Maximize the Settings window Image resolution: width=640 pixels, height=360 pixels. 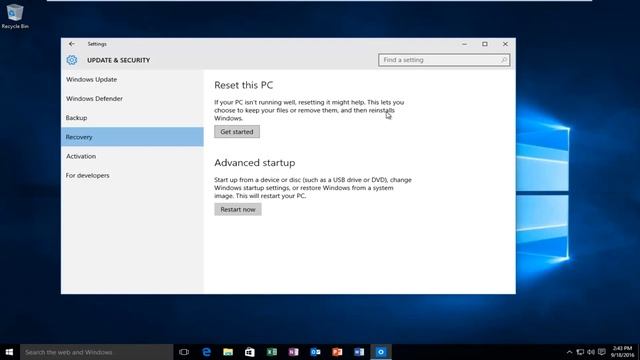(484, 44)
